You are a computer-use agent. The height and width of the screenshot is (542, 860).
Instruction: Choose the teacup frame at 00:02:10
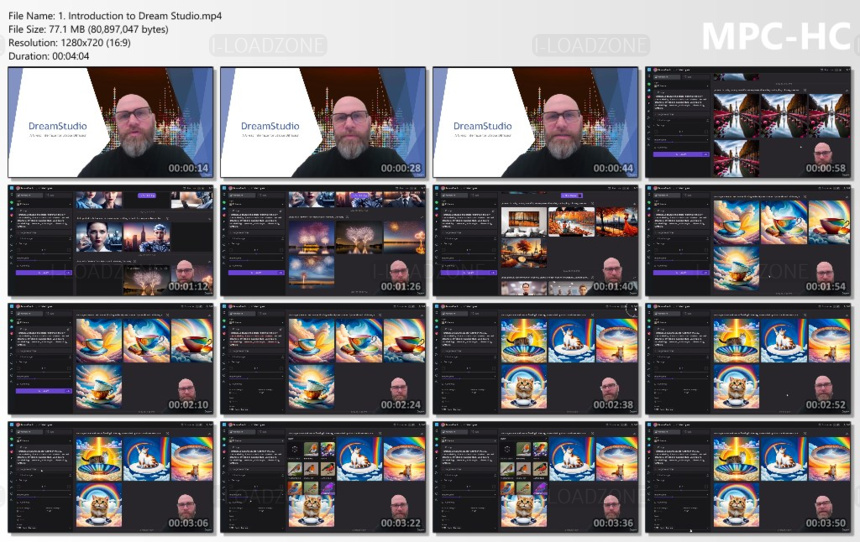tap(111, 359)
